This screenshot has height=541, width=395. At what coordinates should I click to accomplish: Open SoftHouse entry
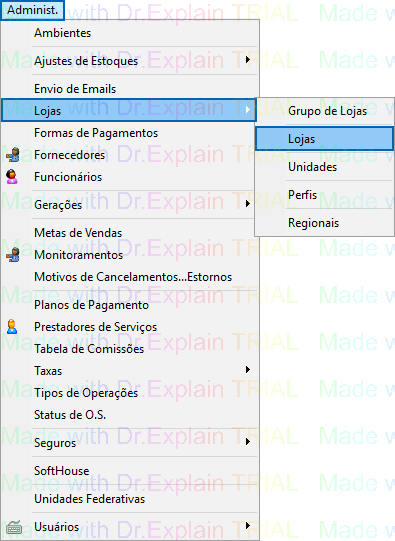point(129,471)
